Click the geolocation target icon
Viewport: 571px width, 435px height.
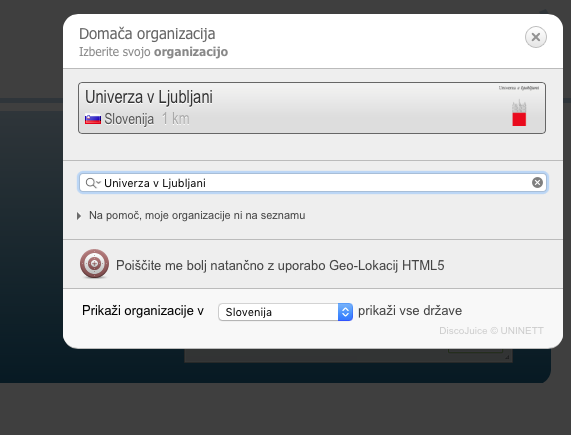94,264
